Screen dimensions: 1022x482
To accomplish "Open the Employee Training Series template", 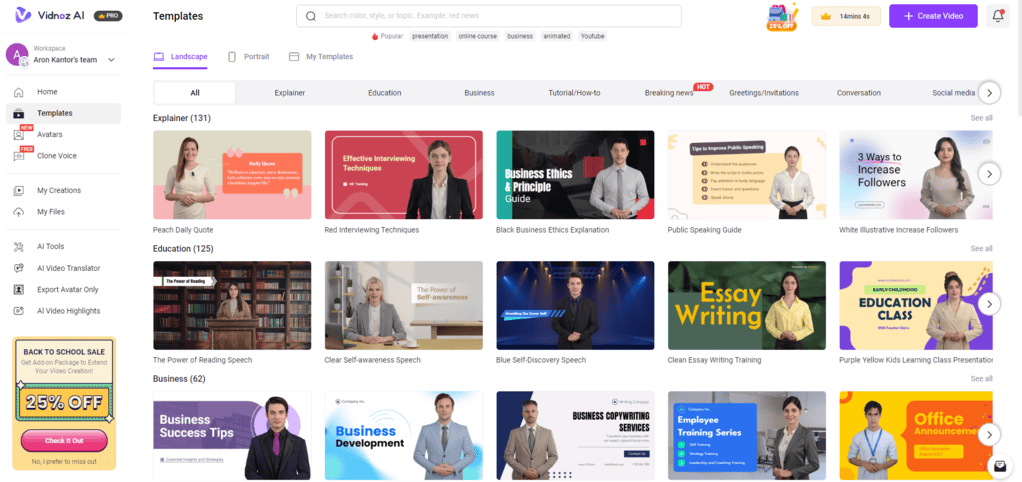I will [747, 435].
